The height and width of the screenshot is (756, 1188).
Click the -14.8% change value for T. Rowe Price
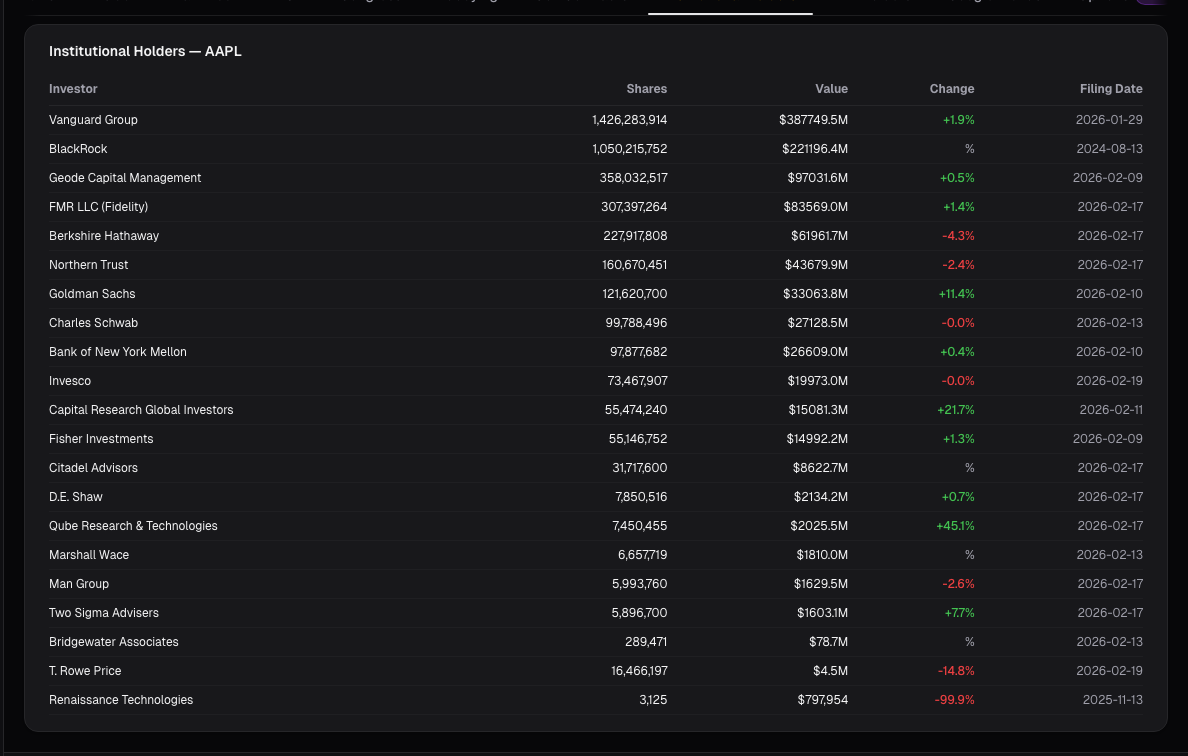tap(956, 670)
